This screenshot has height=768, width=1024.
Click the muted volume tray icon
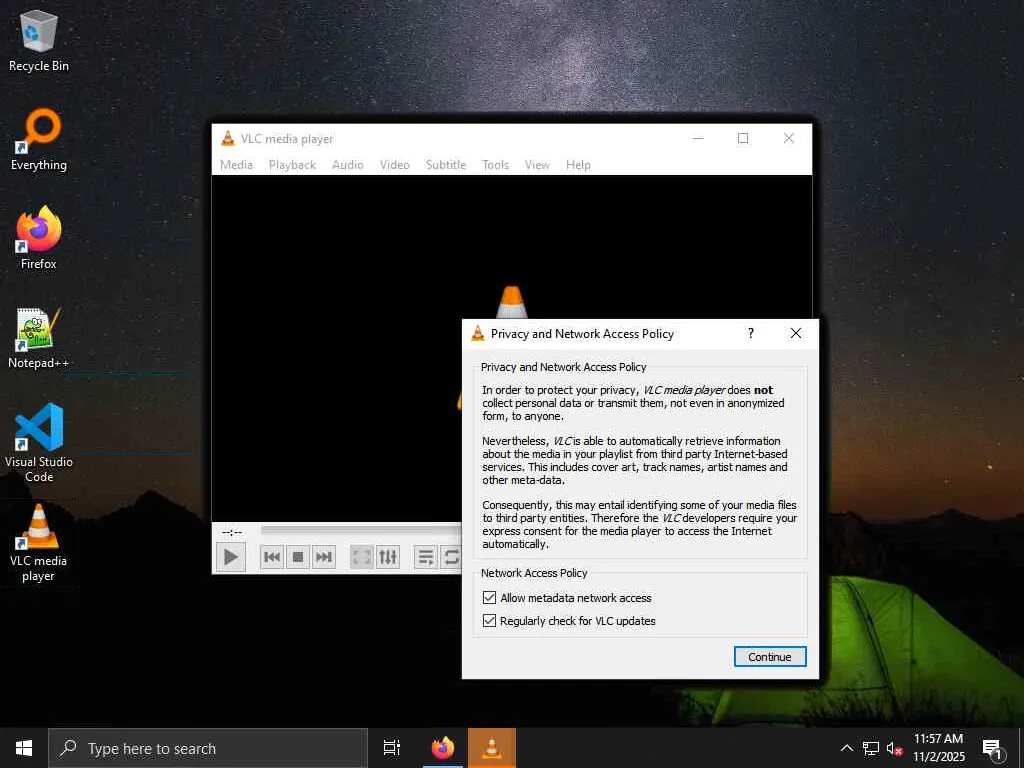pos(895,748)
